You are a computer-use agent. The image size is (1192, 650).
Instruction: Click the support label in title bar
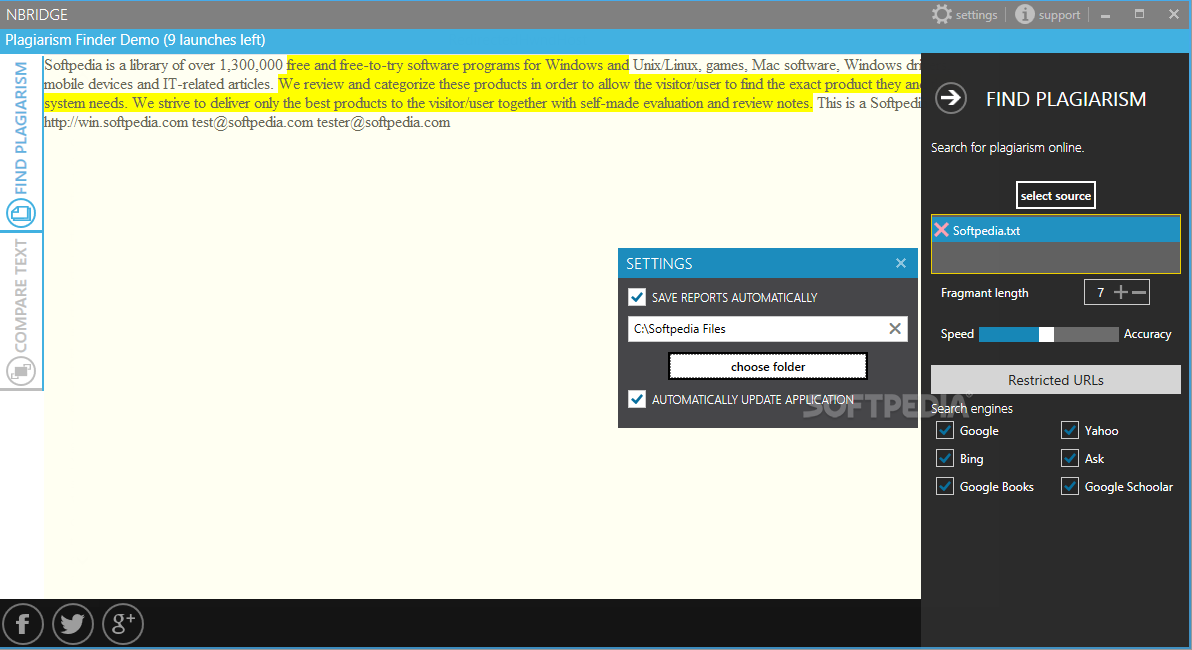pyautogui.click(x=1059, y=15)
